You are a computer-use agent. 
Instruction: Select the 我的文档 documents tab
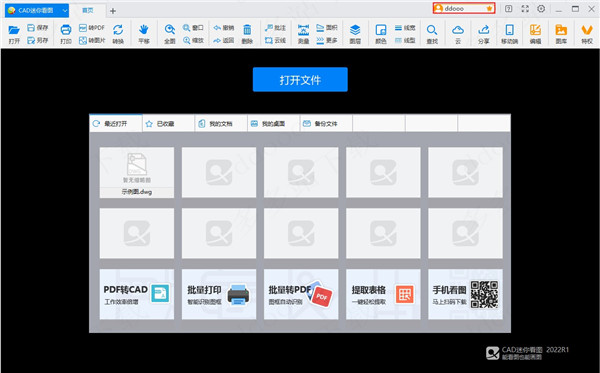221,124
